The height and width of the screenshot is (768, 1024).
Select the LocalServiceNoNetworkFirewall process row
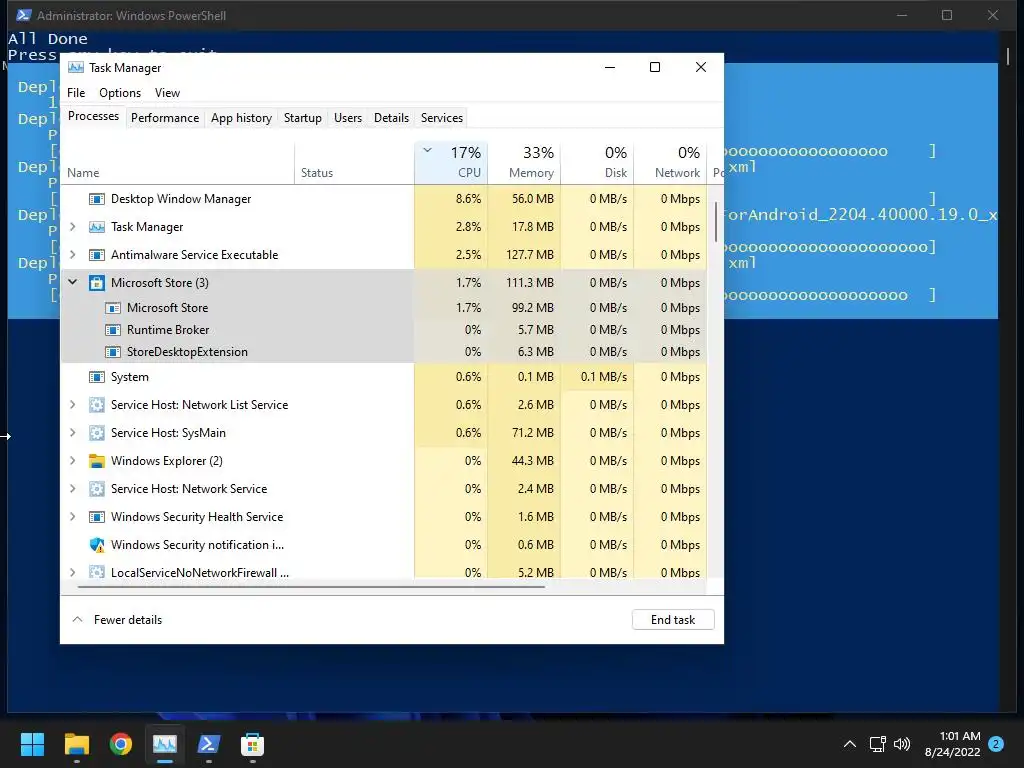[x=383, y=572]
